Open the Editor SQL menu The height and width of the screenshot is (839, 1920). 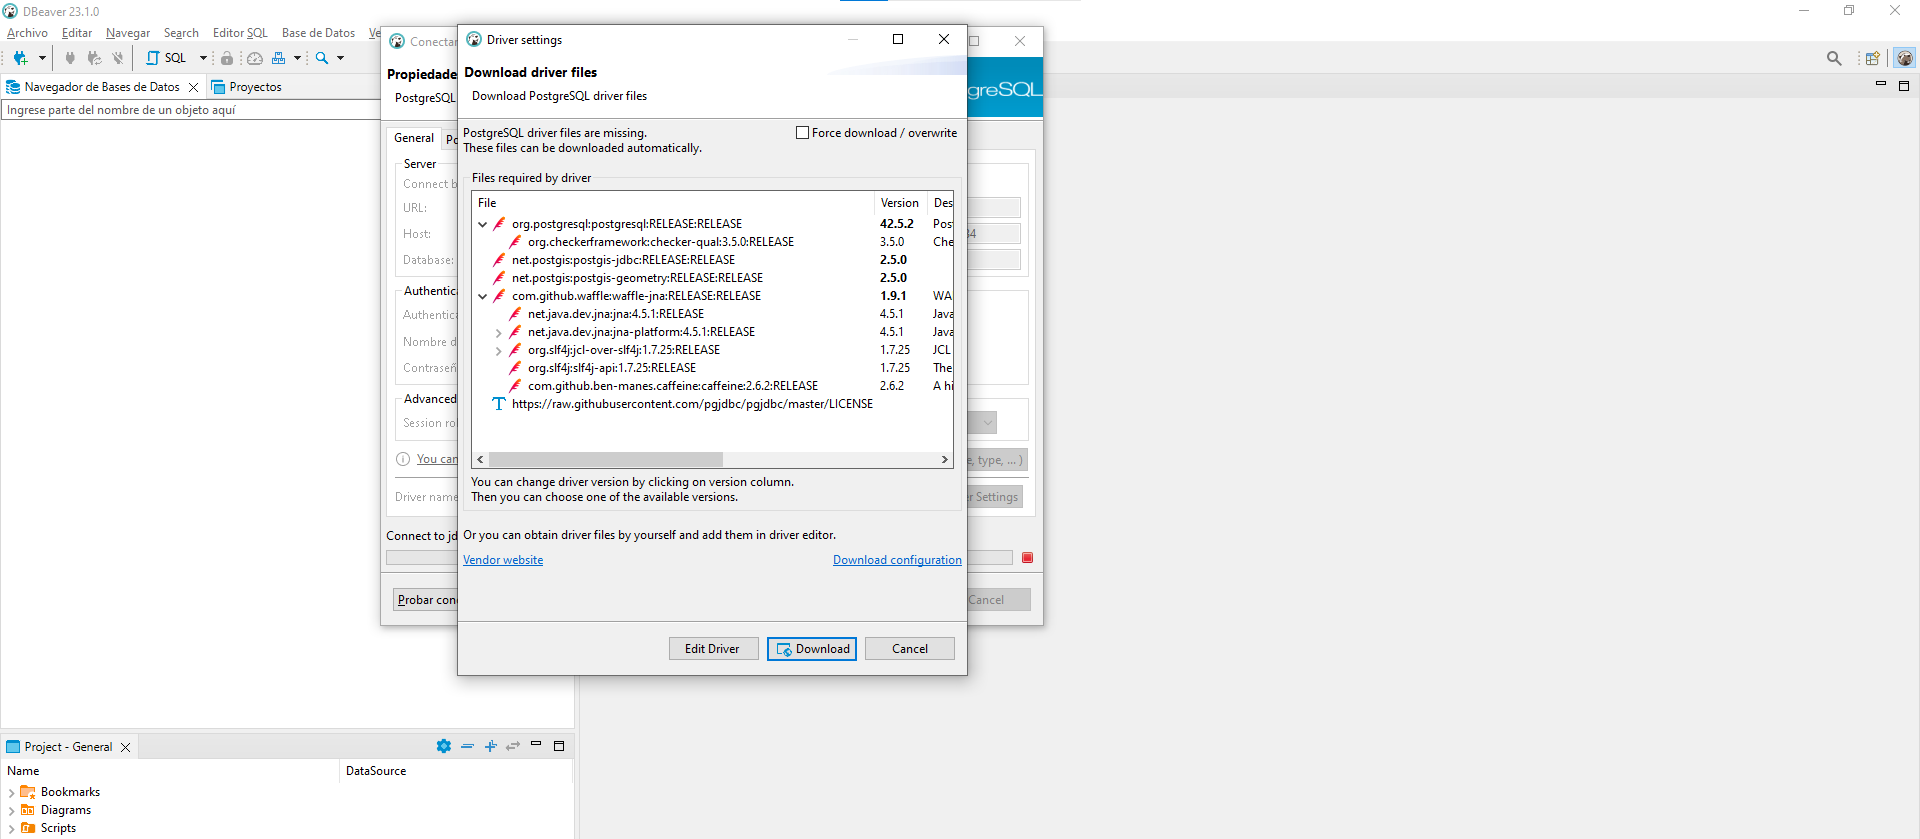(x=240, y=33)
